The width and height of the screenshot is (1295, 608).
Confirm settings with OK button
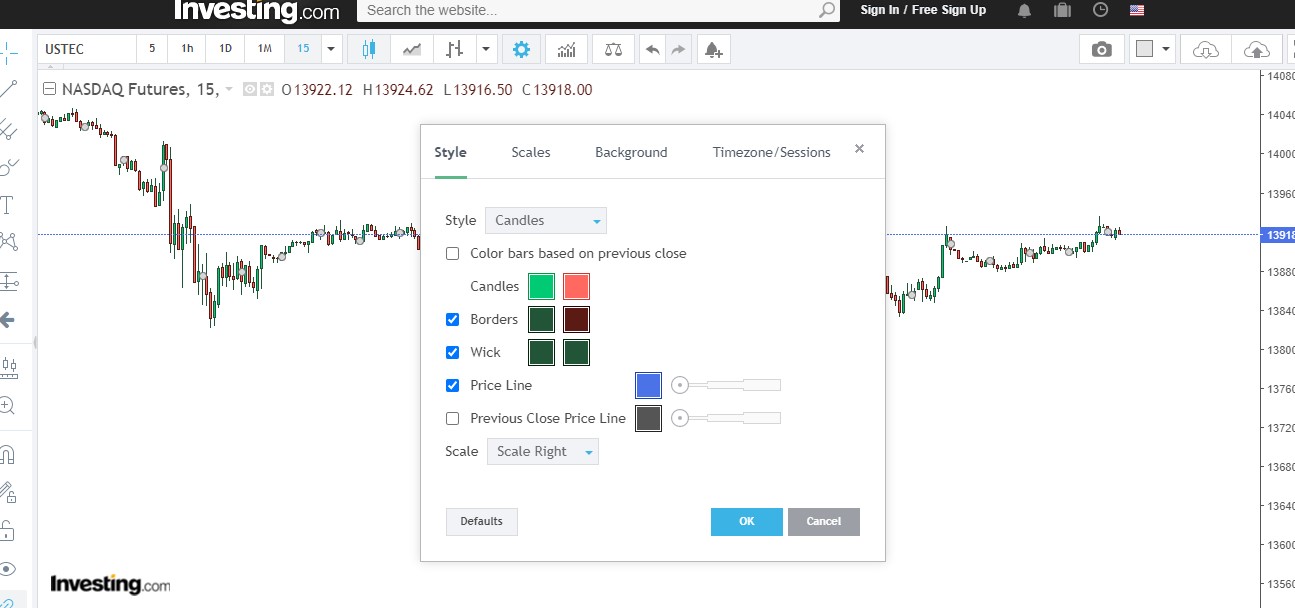coord(747,522)
